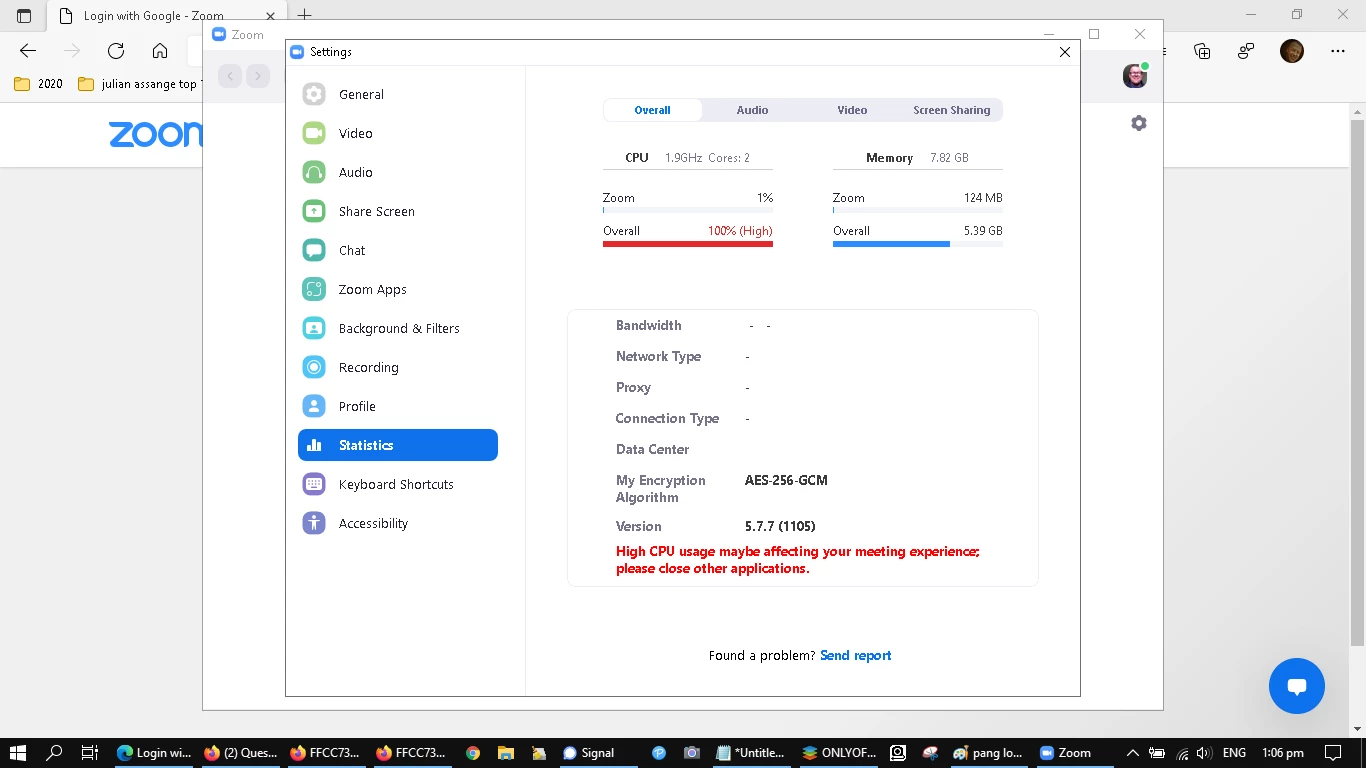Open a new Edge browser tab
1366x768 pixels.
[x=305, y=16]
